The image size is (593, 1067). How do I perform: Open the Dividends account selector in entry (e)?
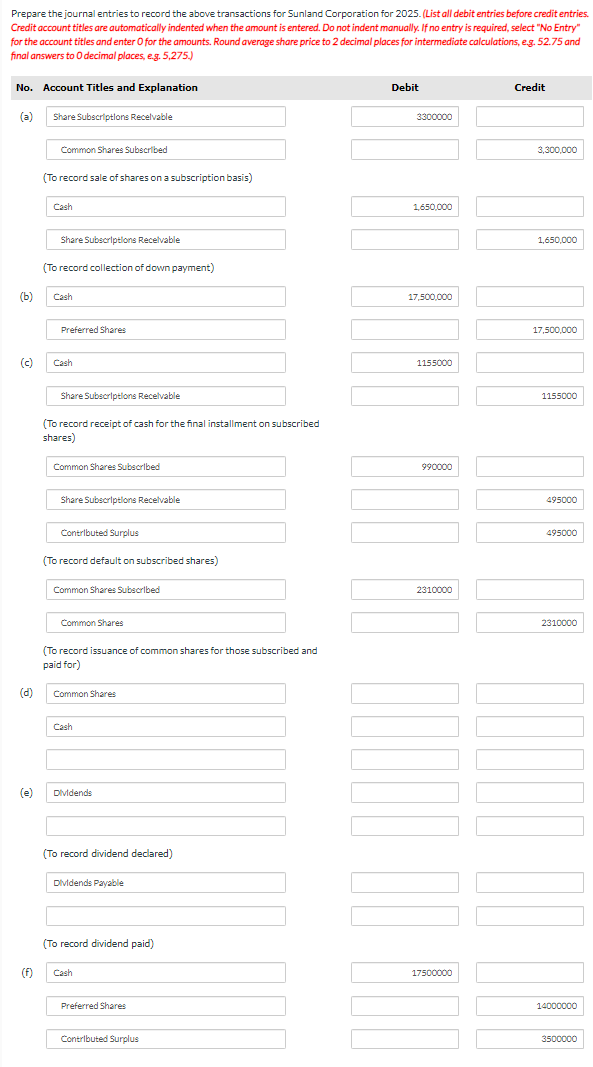point(165,792)
